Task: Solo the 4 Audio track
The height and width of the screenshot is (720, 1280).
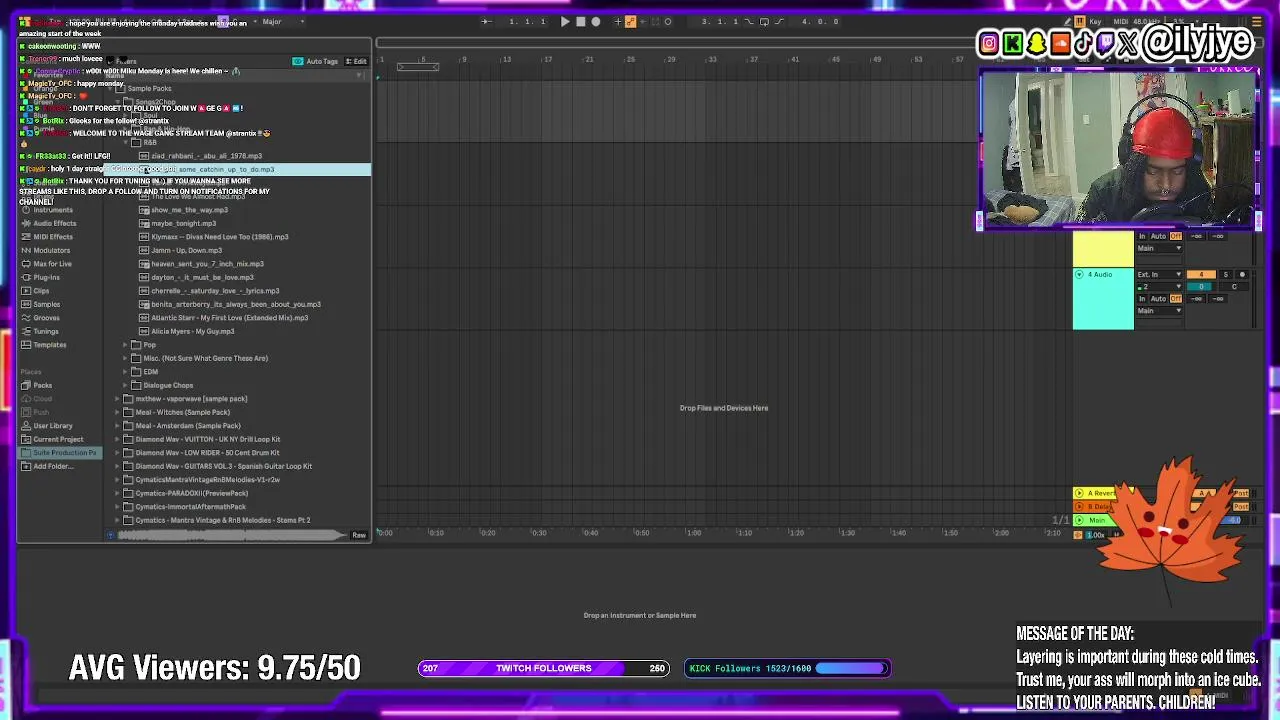Action: tap(1226, 275)
